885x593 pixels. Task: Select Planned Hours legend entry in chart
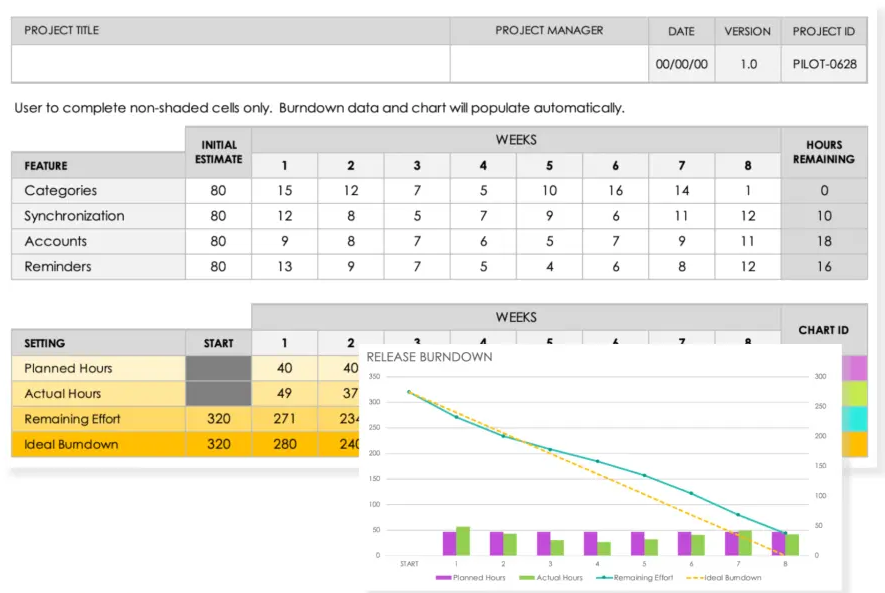(x=472, y=578)
